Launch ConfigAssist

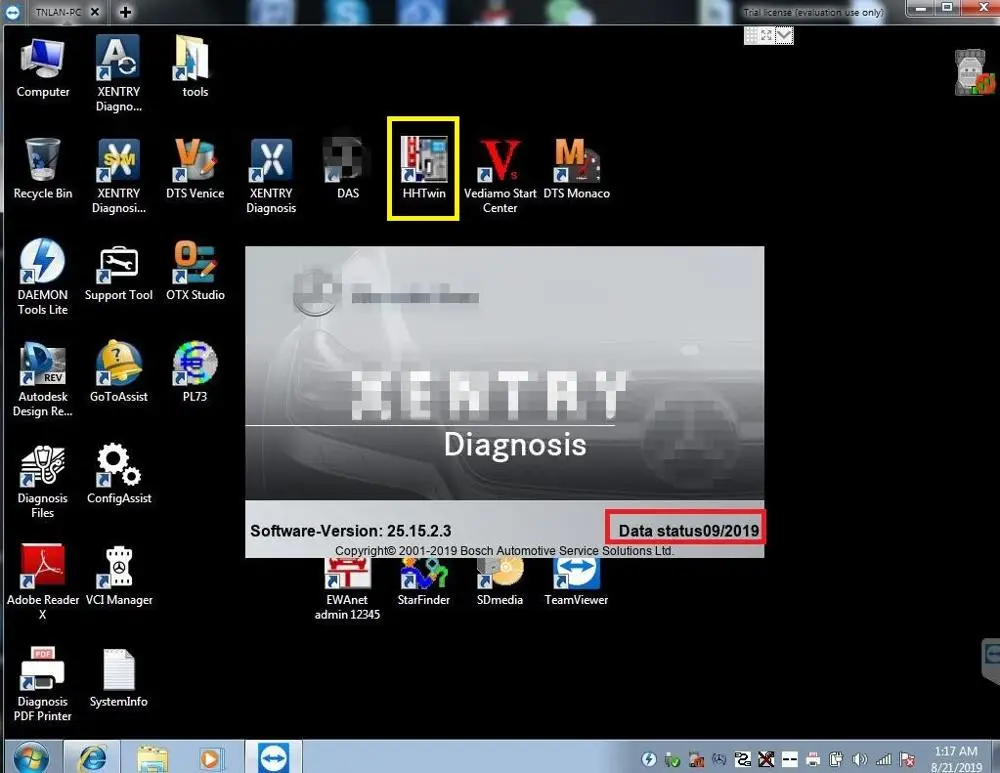coord(119,474)
